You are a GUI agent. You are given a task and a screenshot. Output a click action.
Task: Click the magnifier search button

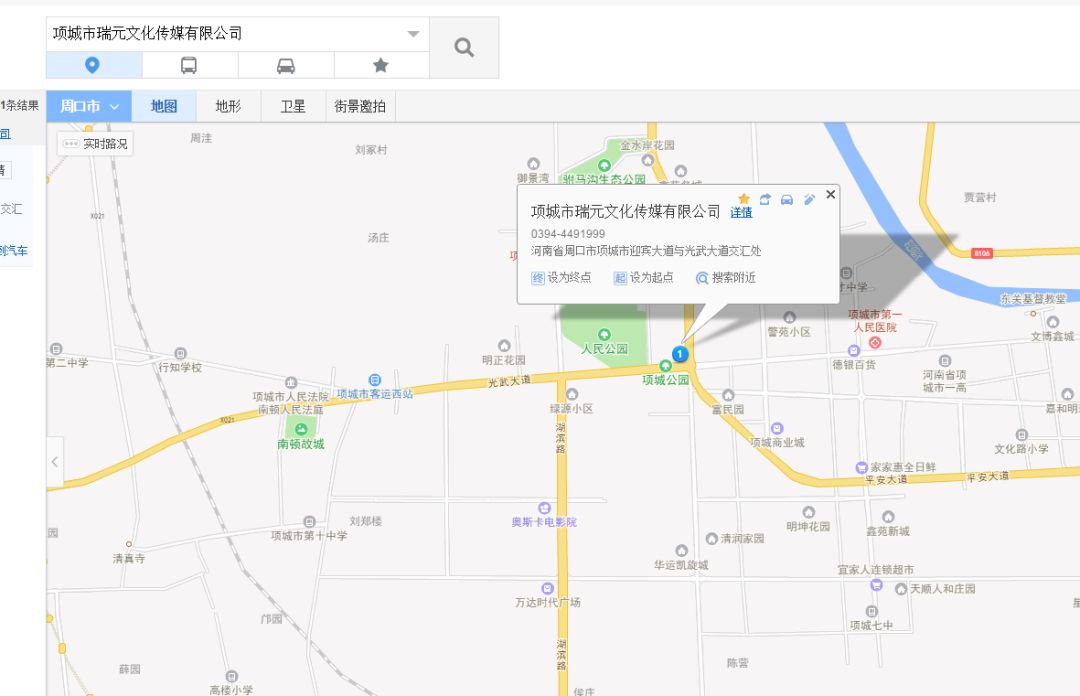[x=464, y=48]
